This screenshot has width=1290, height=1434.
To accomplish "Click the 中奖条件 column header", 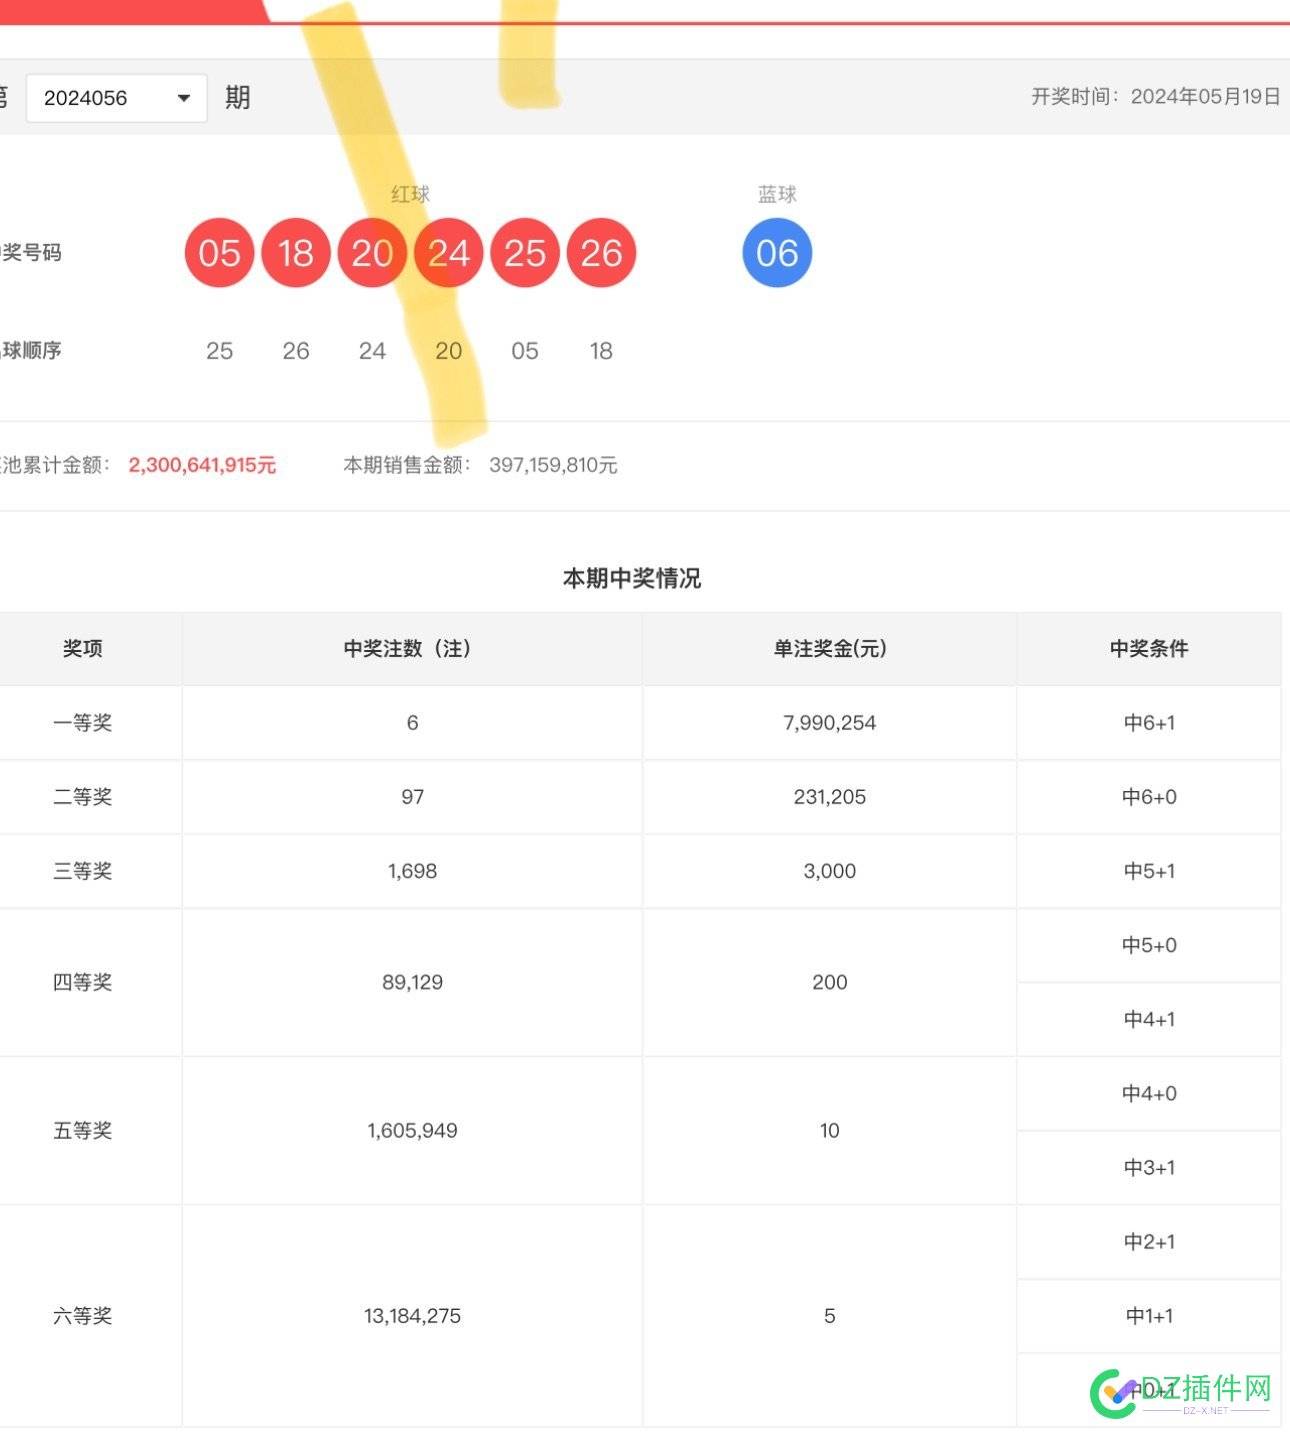I will click(1149, 648).
